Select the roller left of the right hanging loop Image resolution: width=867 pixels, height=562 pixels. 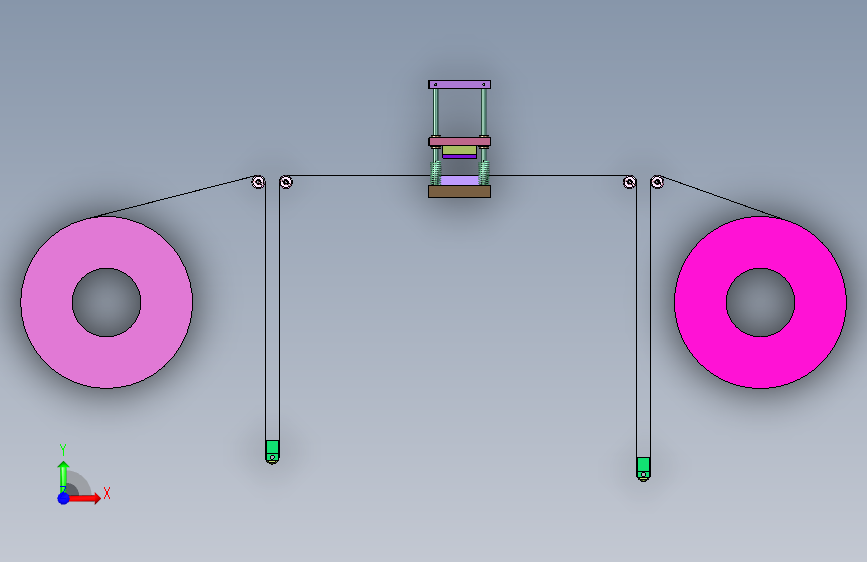pos(629,182)
